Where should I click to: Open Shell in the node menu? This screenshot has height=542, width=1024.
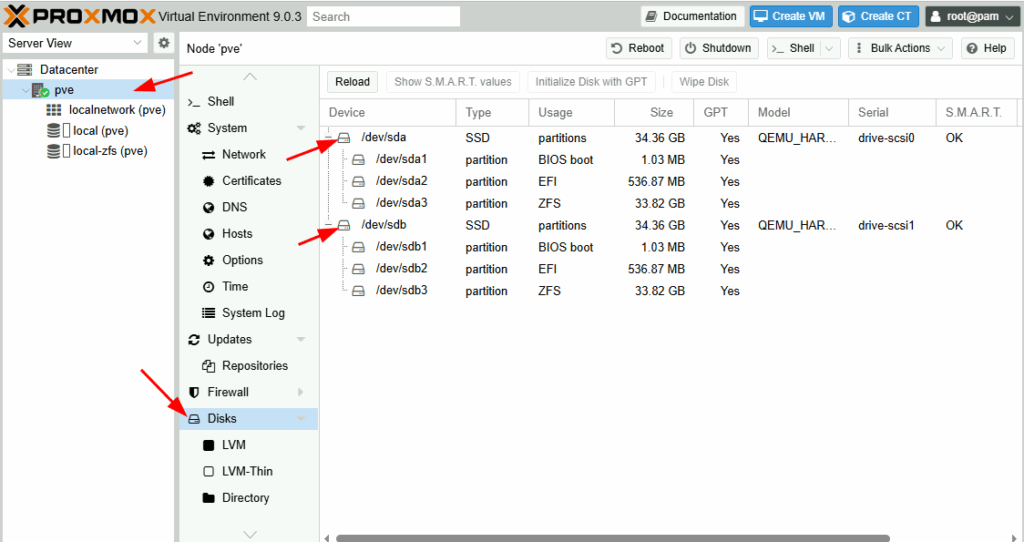click(x=248, y=101)
